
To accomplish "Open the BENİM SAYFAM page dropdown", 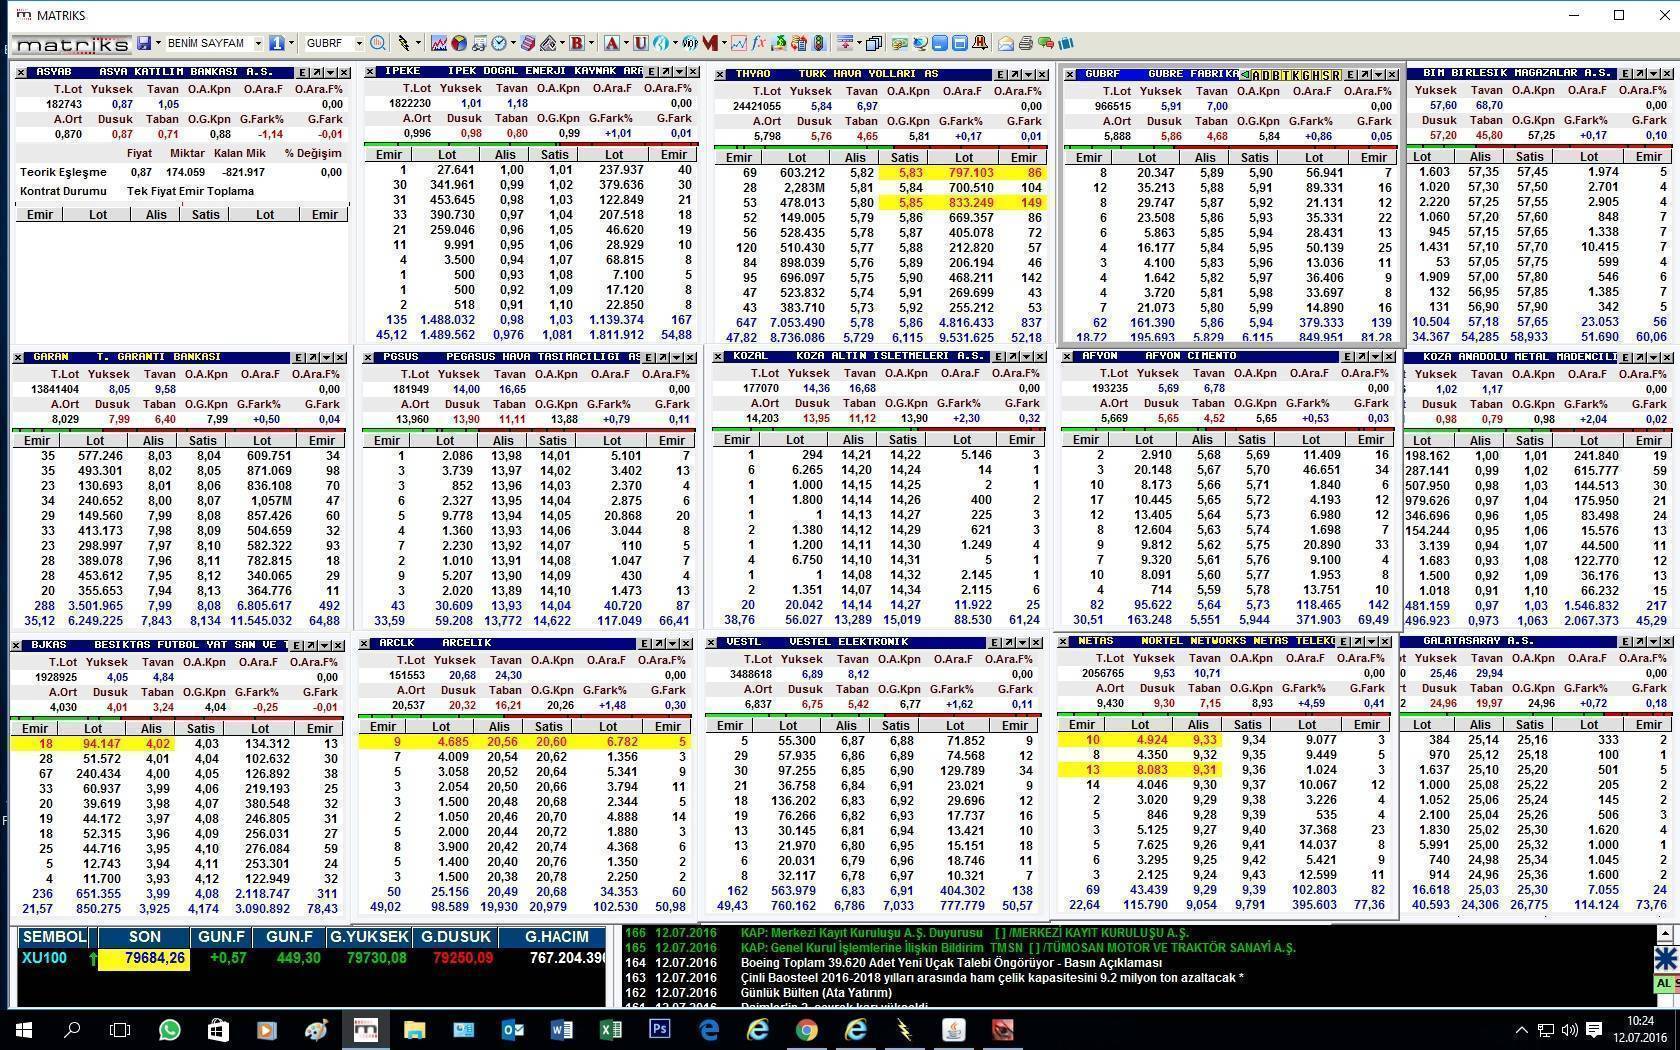I will 258,43.
